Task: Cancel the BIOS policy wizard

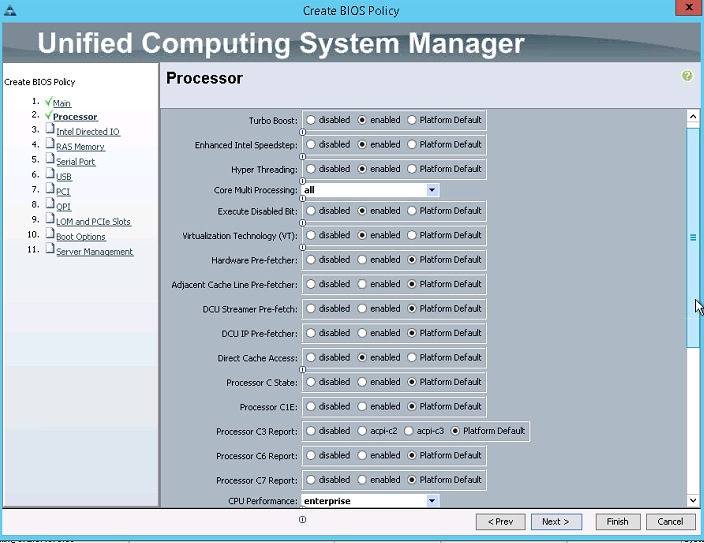Action: point(670,522)
